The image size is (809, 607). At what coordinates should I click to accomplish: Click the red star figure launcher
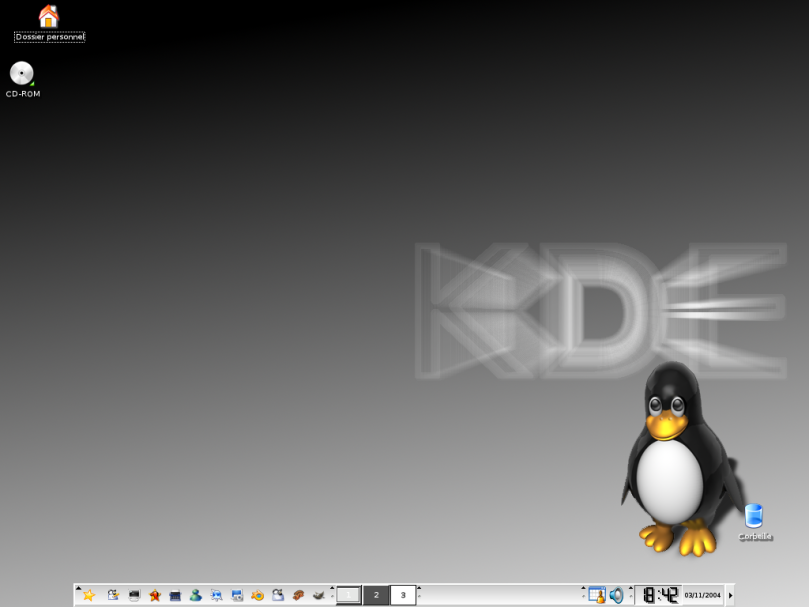pyautogui.click(x=155, y=595)
